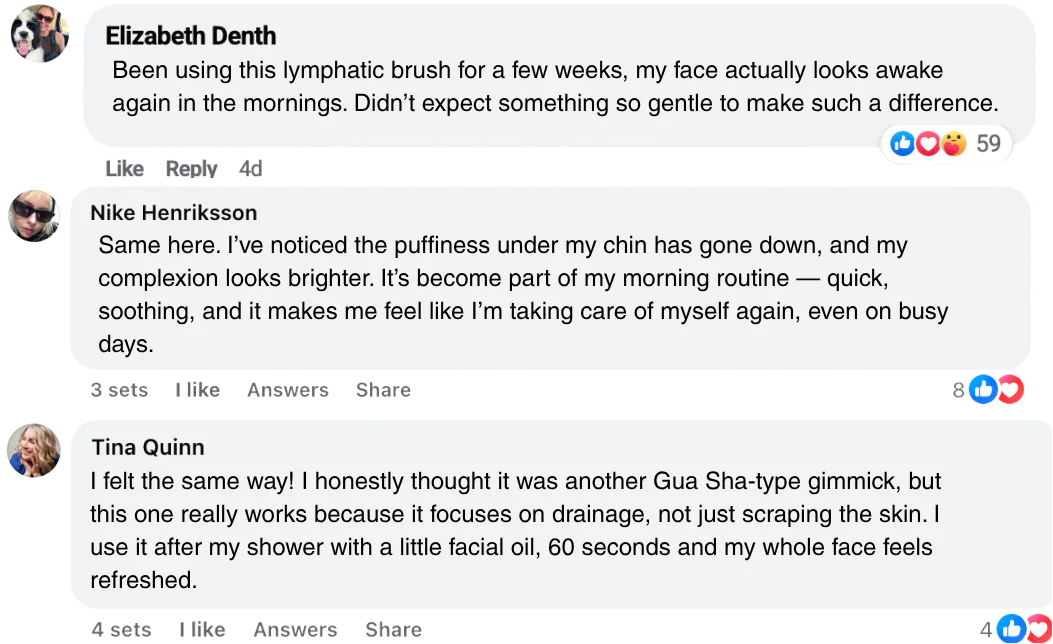Share Nike Henriksson's comment
The image size is (1053, 644).
pyautogui.click(x=383, y=390)
